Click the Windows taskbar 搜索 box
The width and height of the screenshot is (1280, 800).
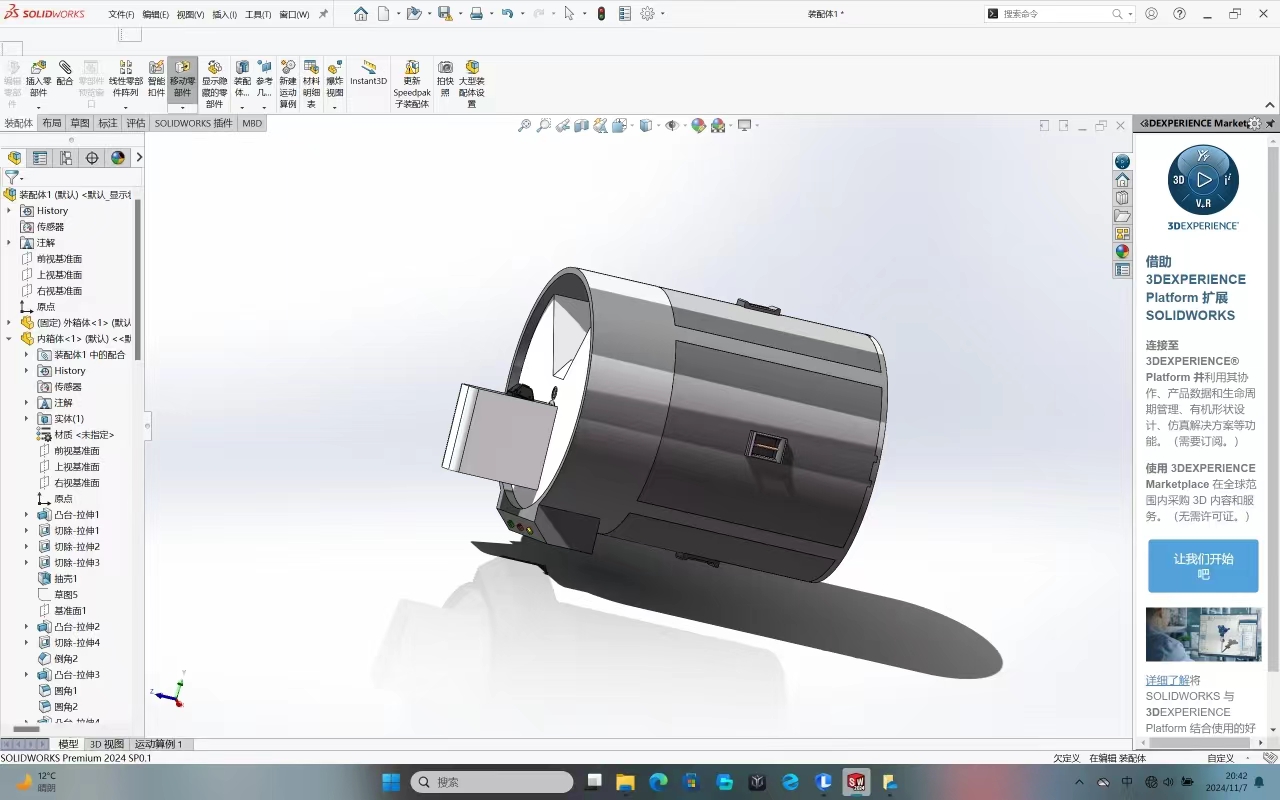(x=491, y=782)
